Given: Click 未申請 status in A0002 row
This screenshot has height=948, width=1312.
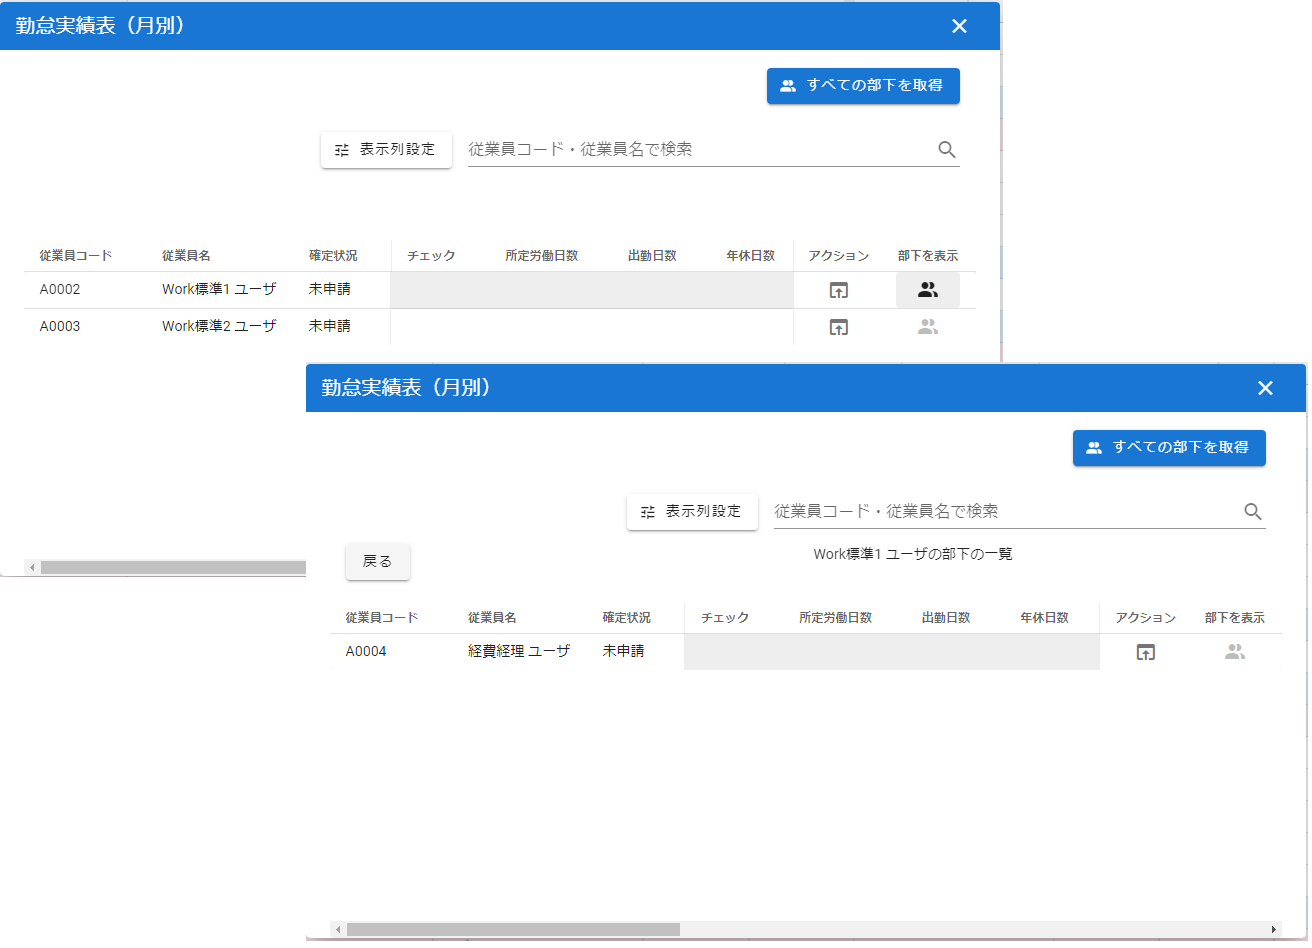Looking at the screenshot, I should point(330,290).
